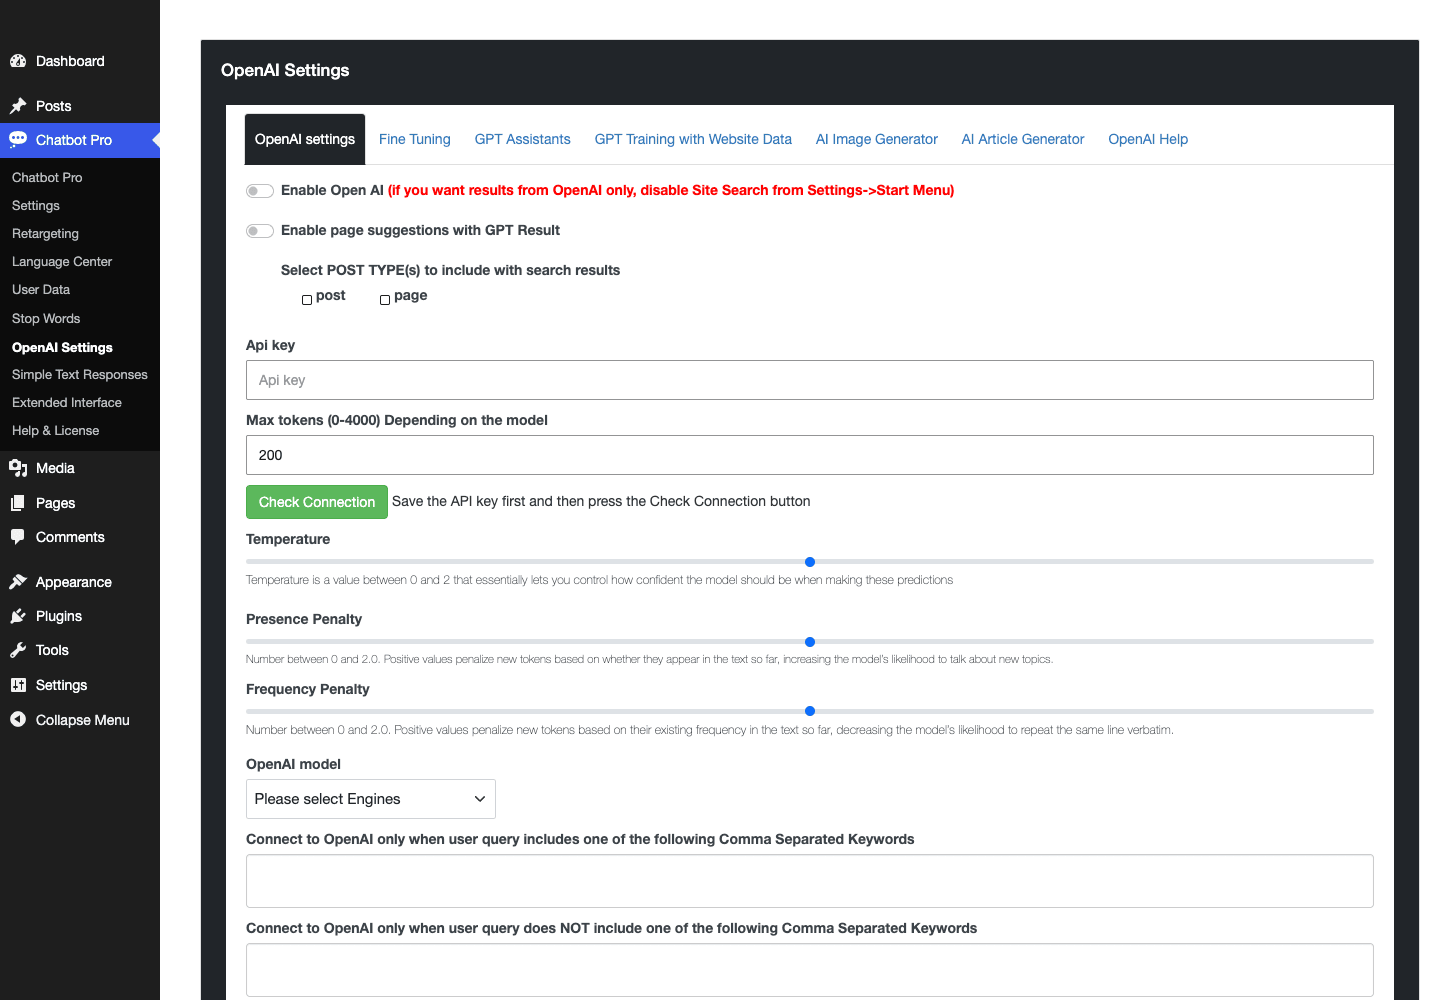The image size is (1440, 1000).
Task: Click the 'OpenAI Settings' page heading
Action: [285, 70]
